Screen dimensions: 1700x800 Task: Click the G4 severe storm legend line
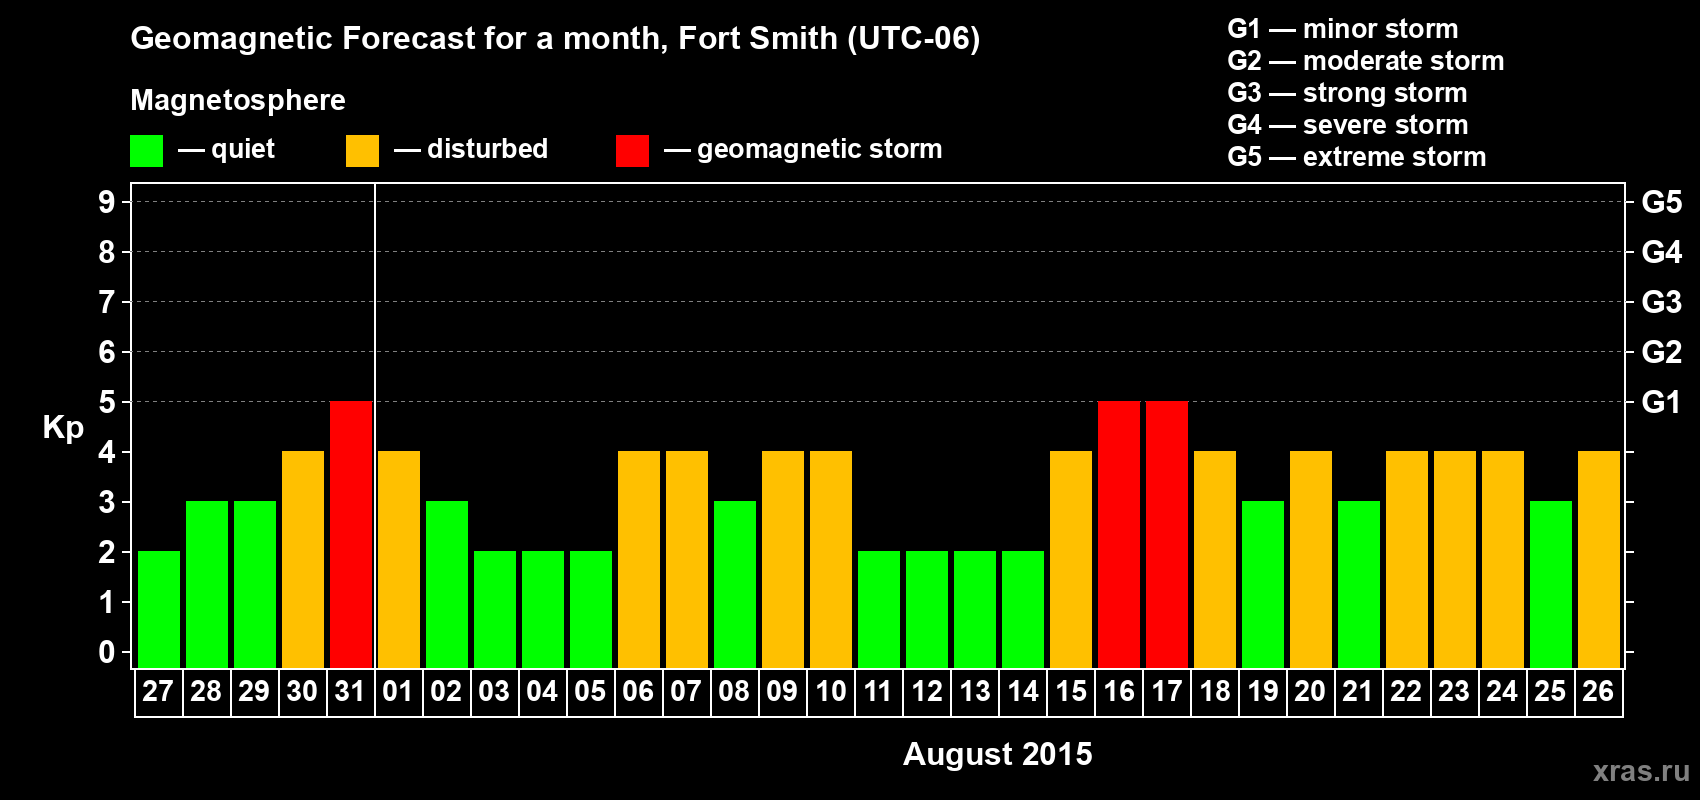[1348, 125]
